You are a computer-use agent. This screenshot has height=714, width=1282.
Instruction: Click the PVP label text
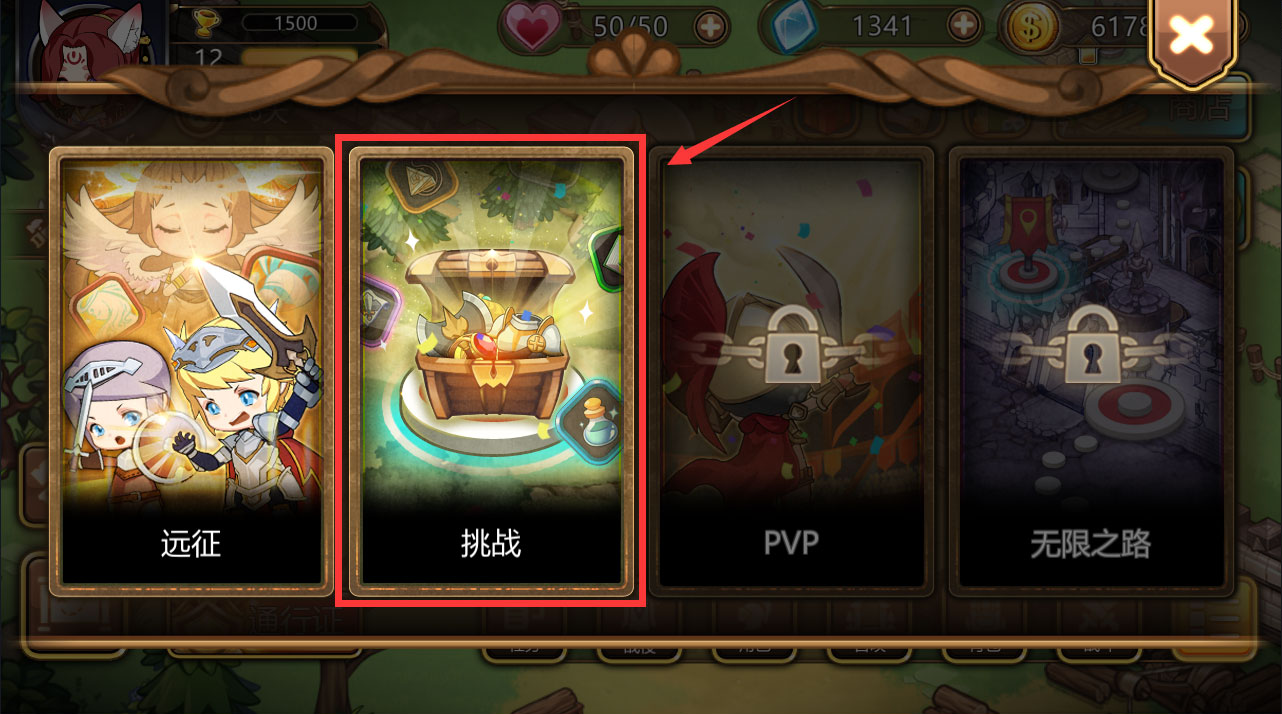pos(791,543)
